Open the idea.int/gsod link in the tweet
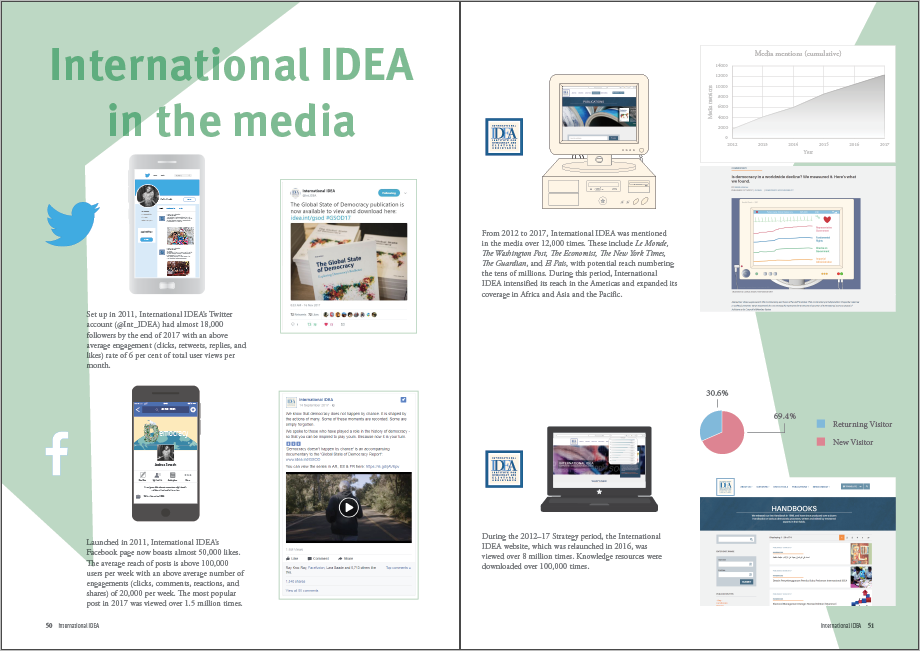Screen dimensions: 920x651 (307, 218)
